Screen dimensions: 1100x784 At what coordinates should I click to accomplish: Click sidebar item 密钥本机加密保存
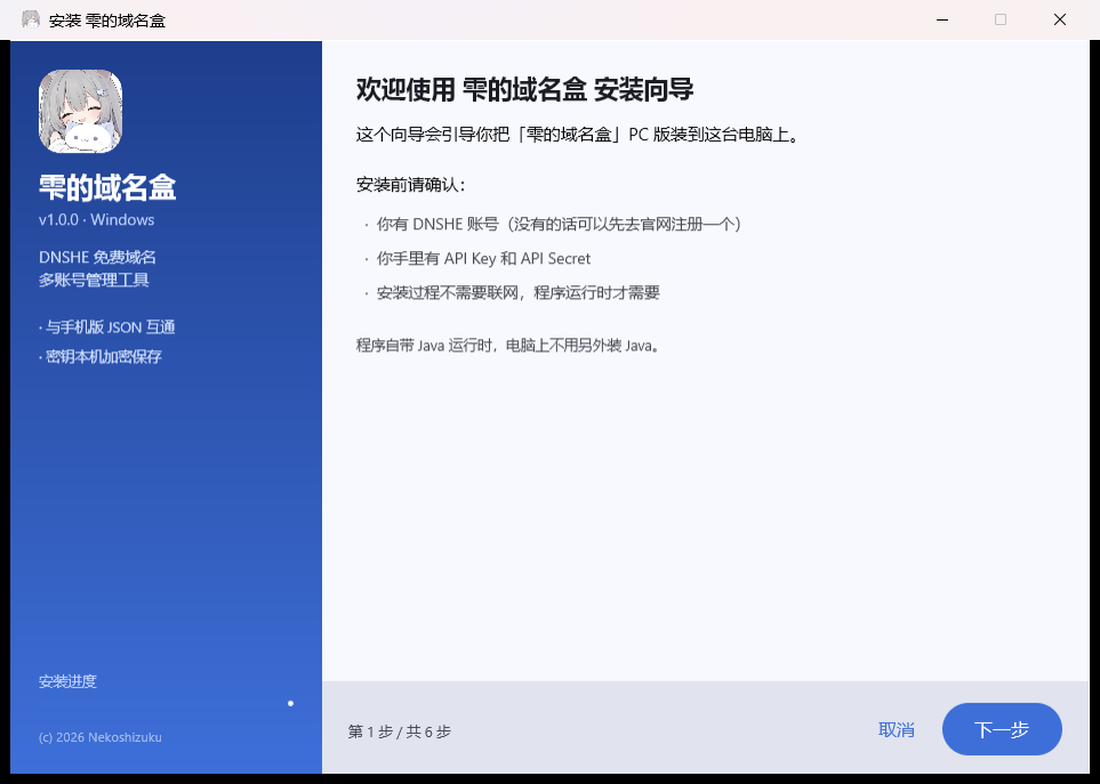pyautogui.click(x=100, y=356)
